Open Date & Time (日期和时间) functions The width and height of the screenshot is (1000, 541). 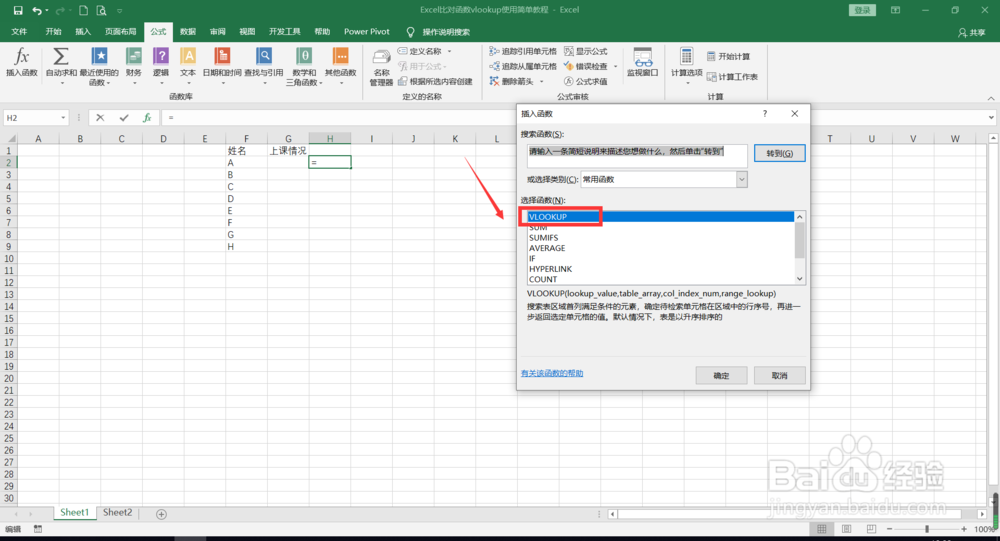222,64
